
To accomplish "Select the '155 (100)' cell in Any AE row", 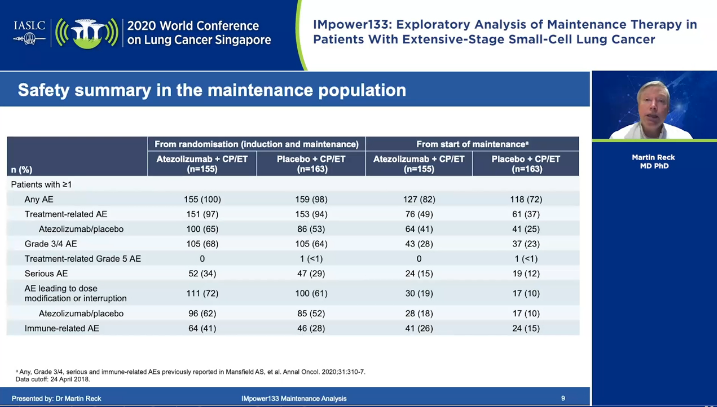I will point(202,199).
